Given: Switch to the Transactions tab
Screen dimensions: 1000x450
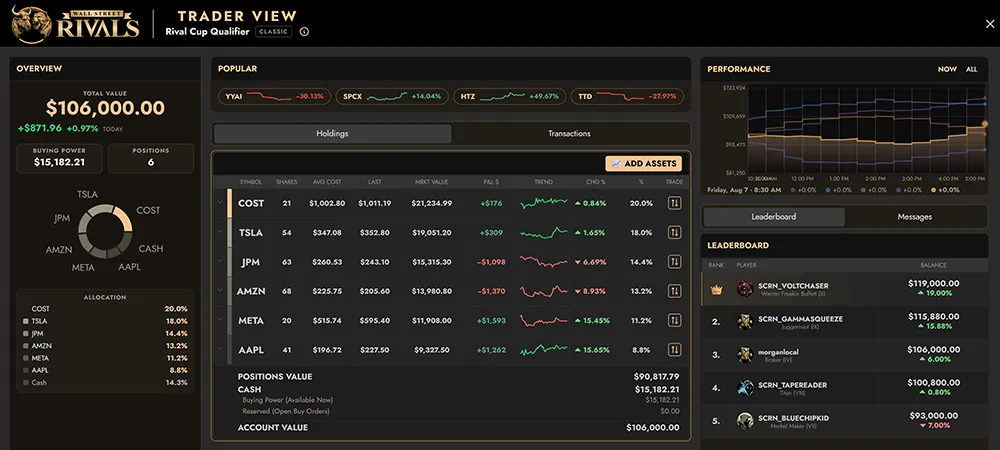Looking at the screenshot, I should (569, 134).
